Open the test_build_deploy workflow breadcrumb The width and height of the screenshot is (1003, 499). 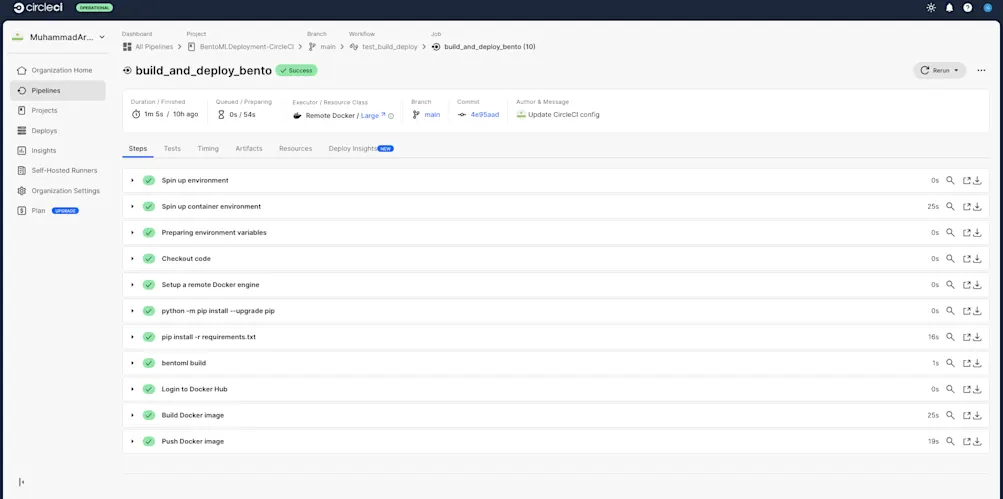[x=383, y=47]
